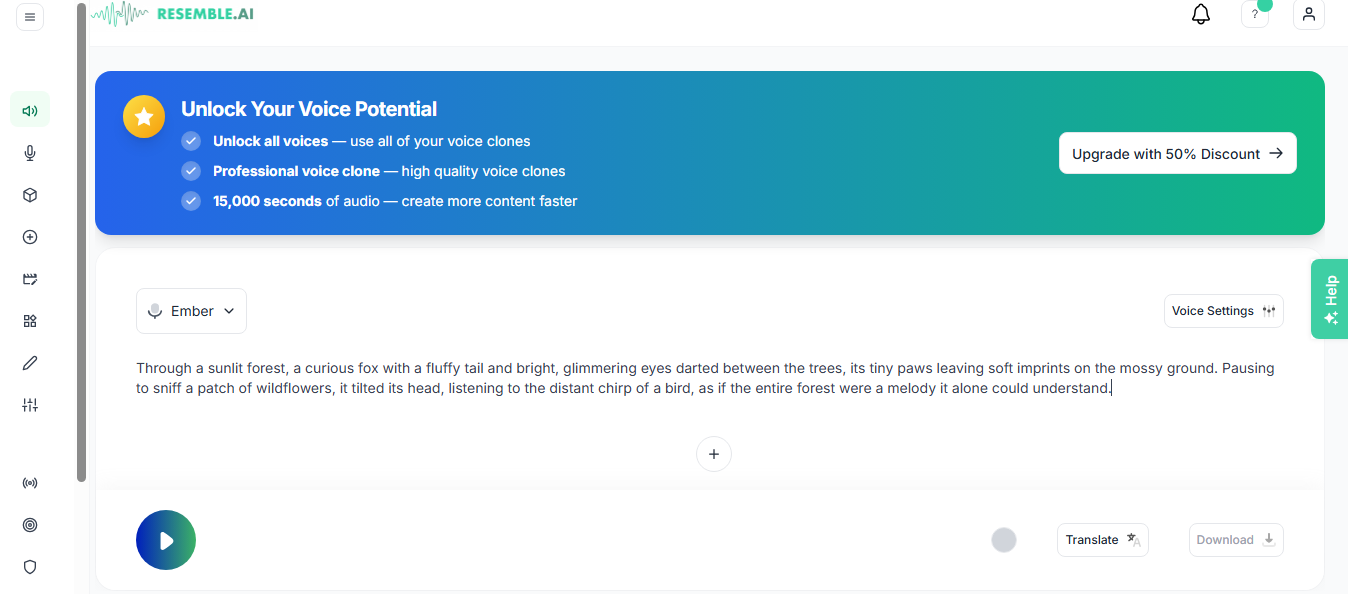The height and width of the screenshot is (594, 1348).
Task: Open the shield icon in sidebar
Action: click(30, 567)
